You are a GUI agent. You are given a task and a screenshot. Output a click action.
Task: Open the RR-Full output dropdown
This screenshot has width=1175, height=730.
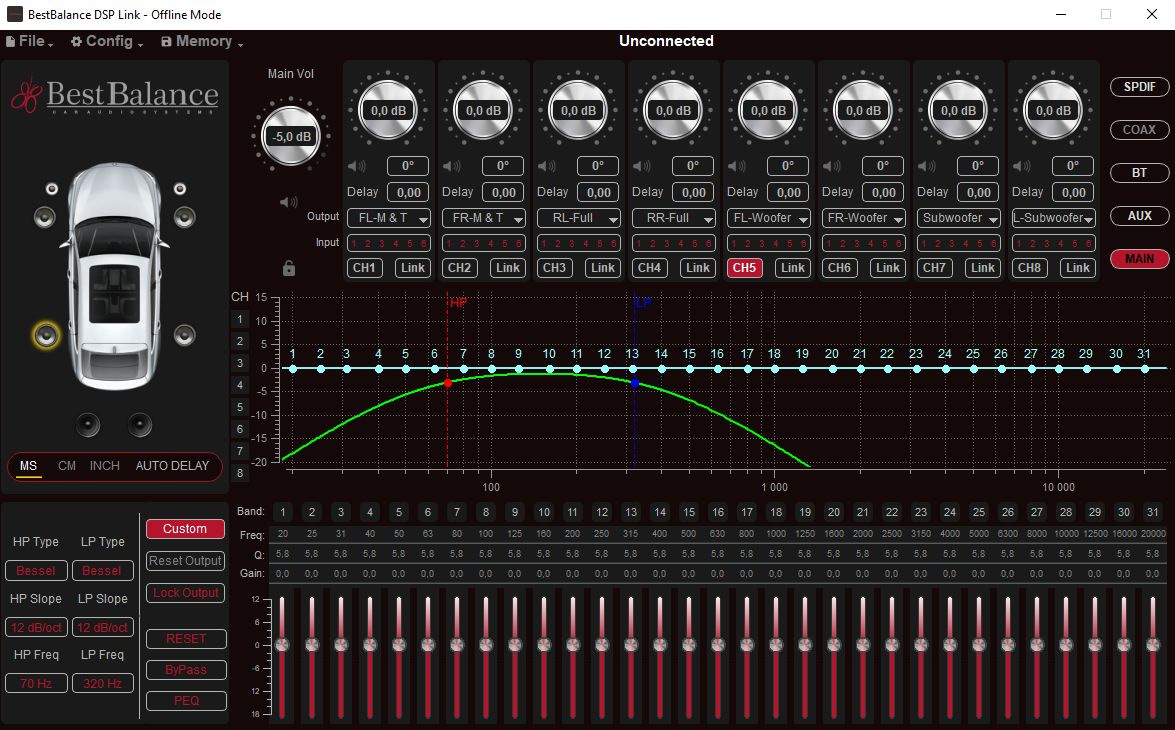click(x=673, y=218)
